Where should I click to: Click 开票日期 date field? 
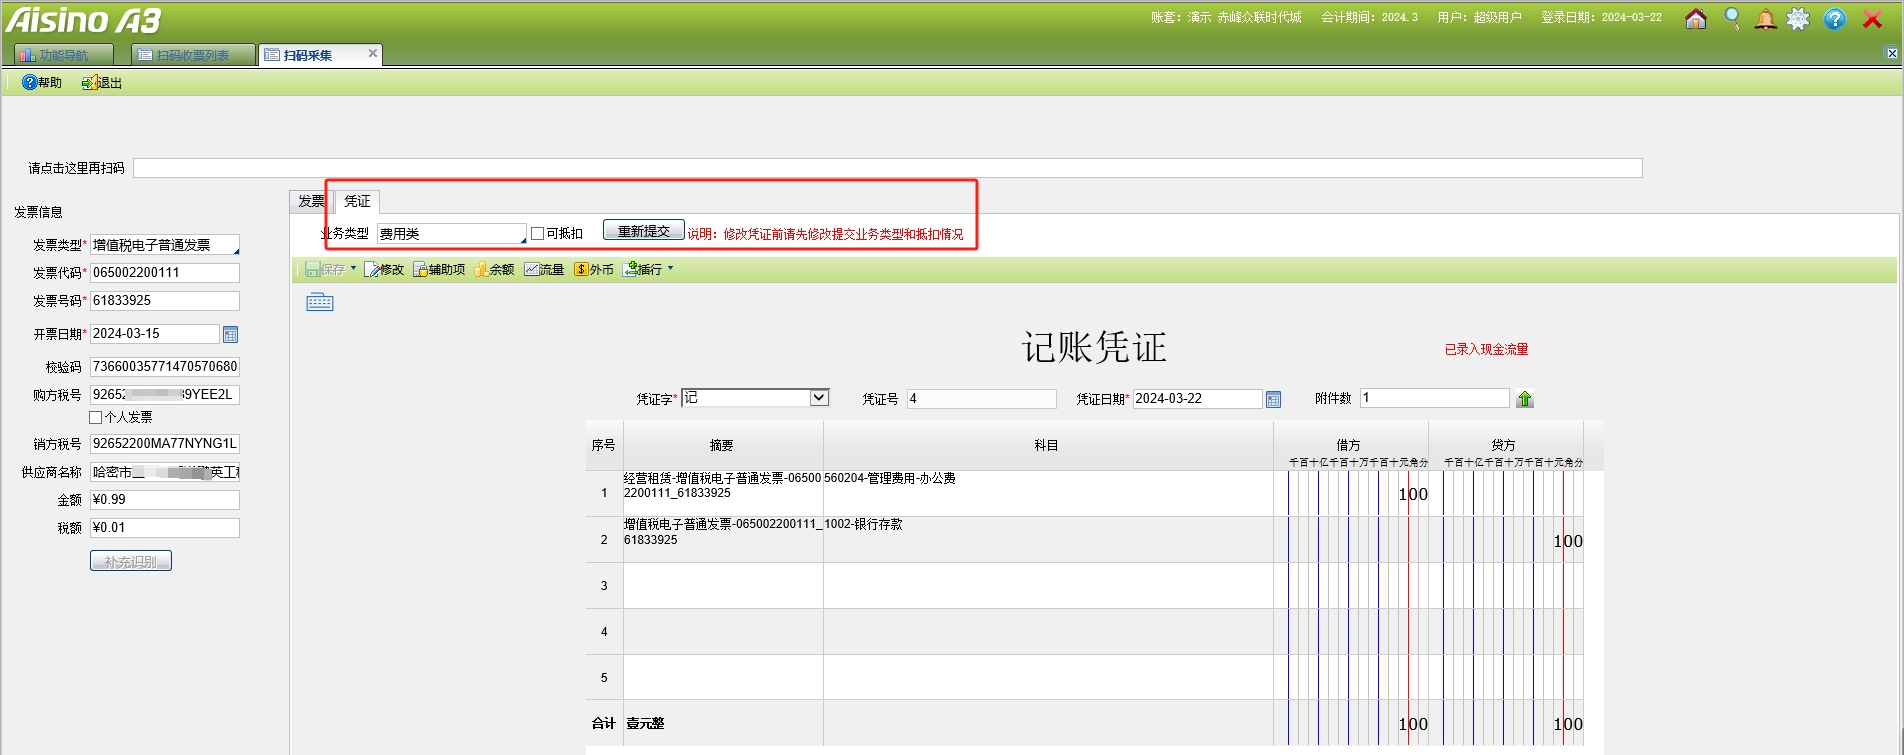click(155, 334)
